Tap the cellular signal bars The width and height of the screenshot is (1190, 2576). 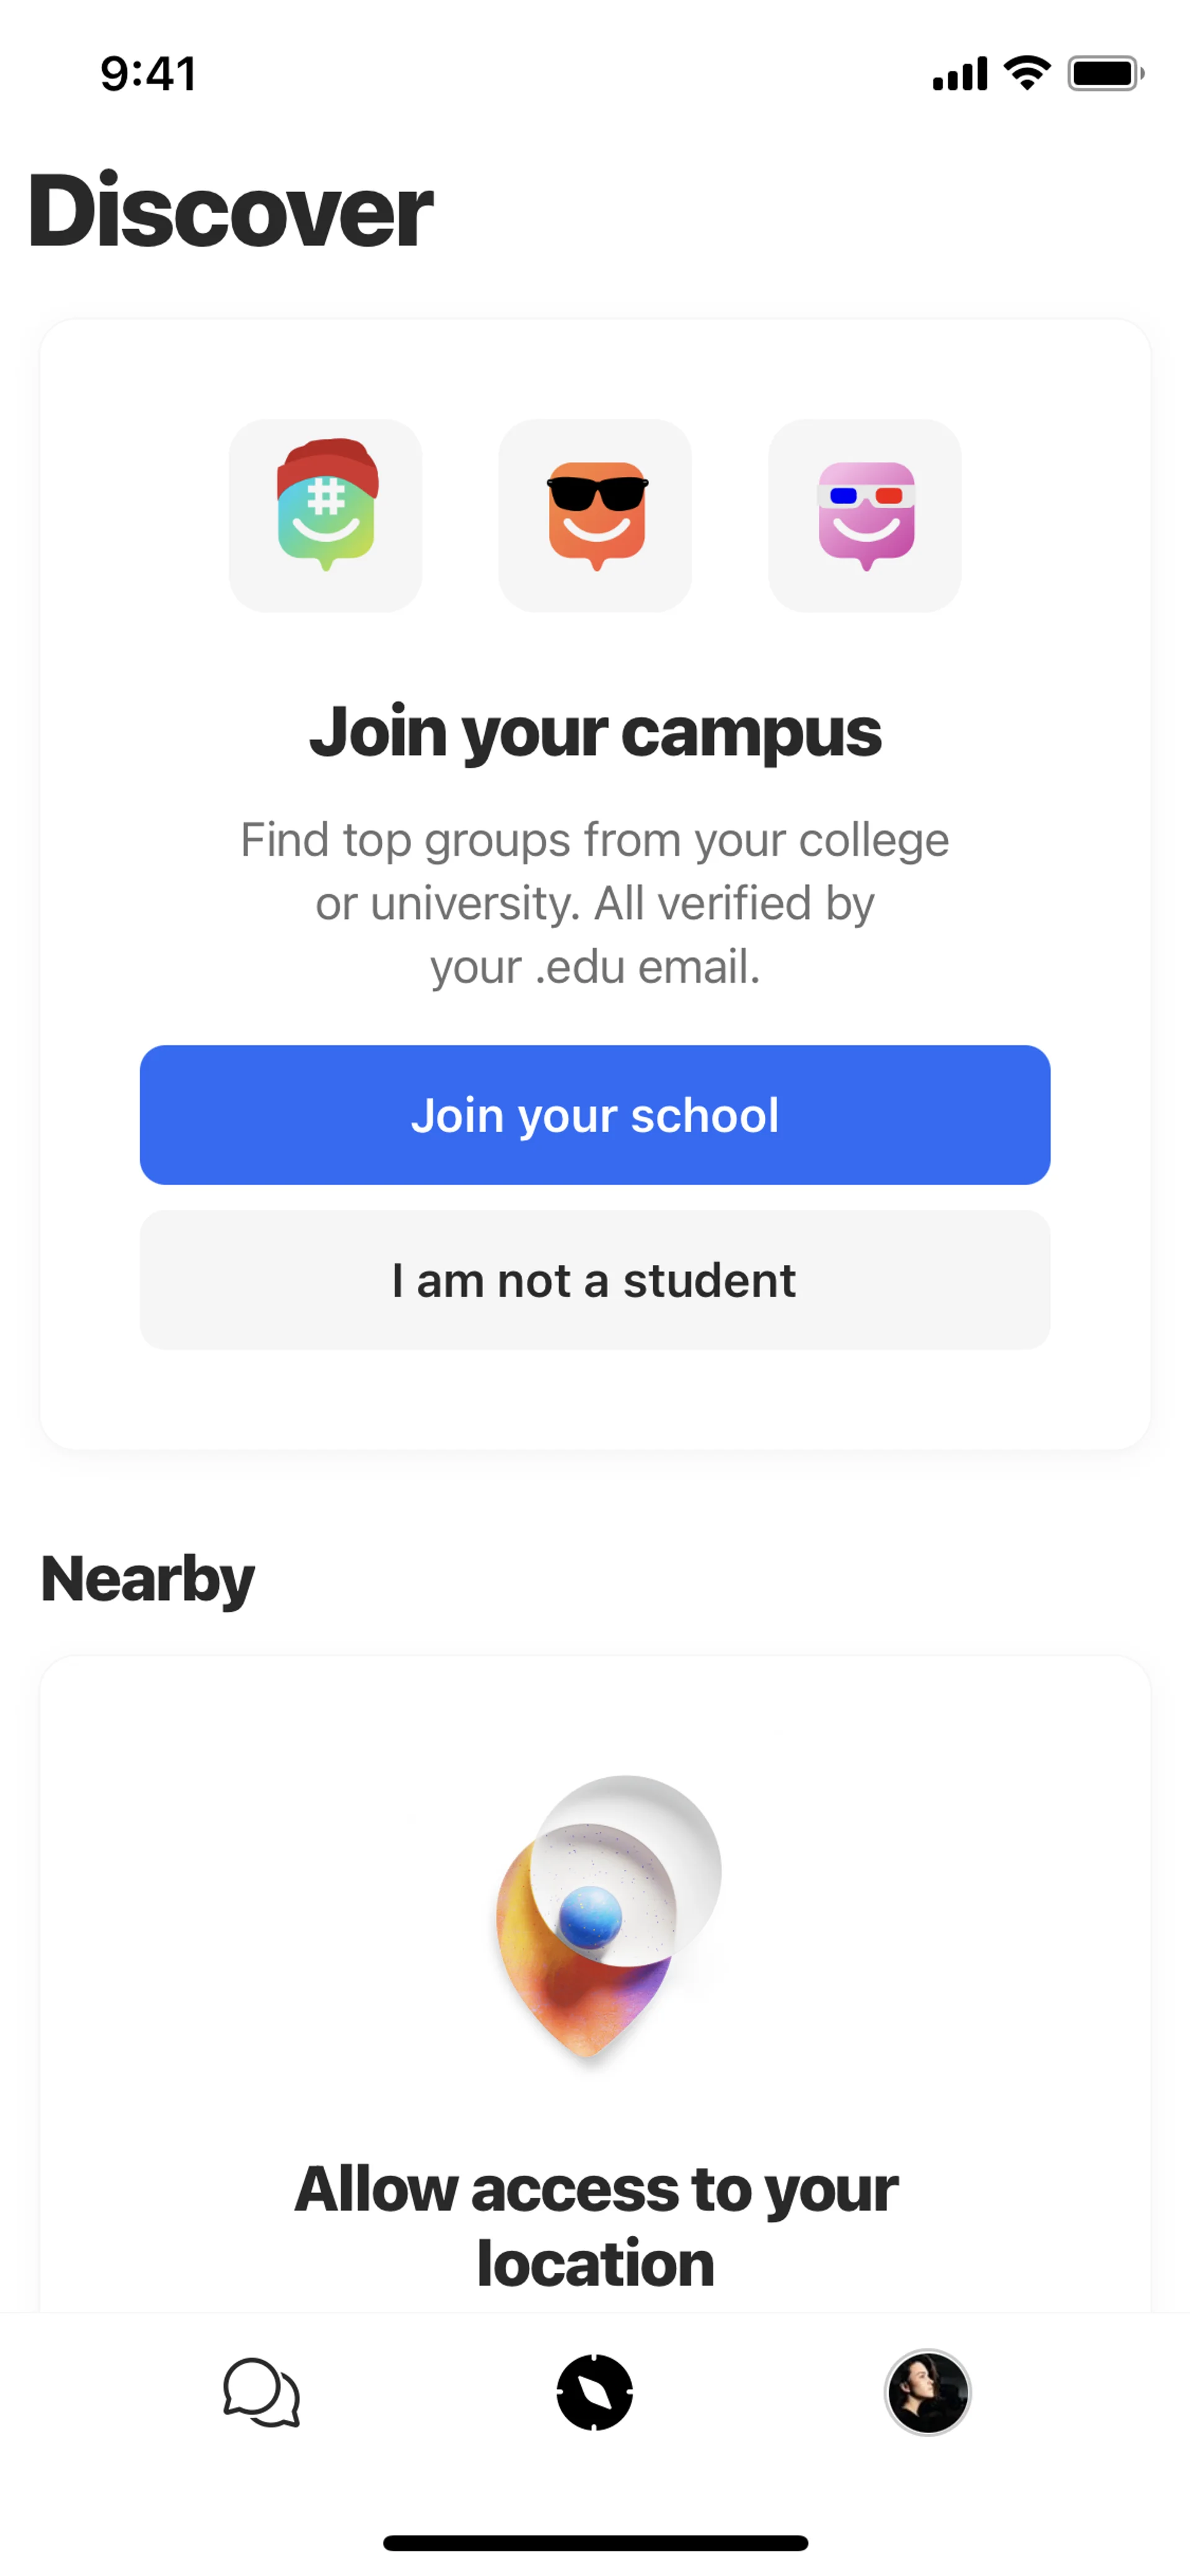click(x=959, y=73)
